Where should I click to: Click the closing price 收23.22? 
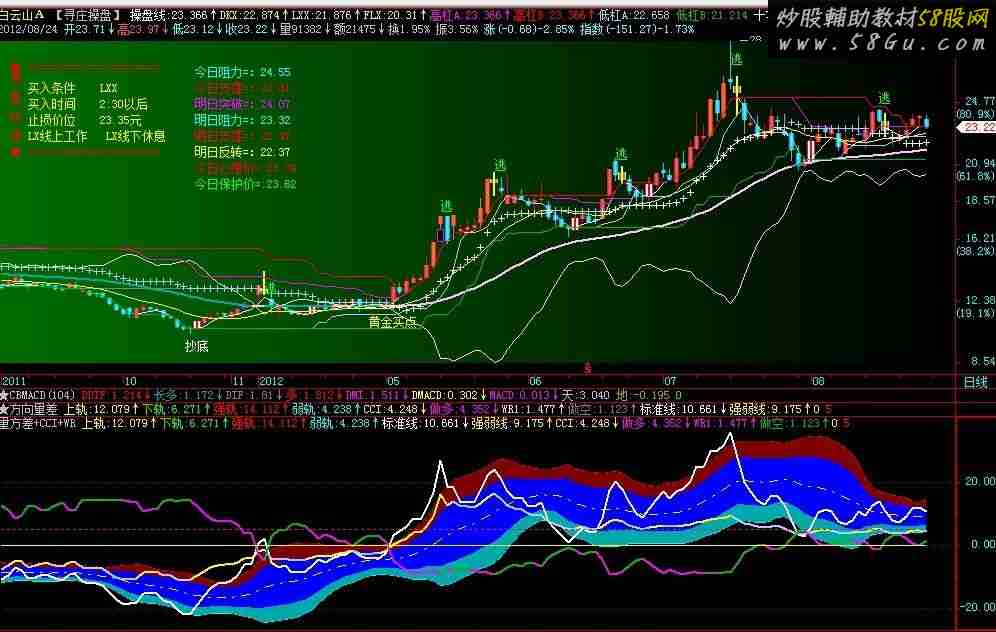click(247, 29)
